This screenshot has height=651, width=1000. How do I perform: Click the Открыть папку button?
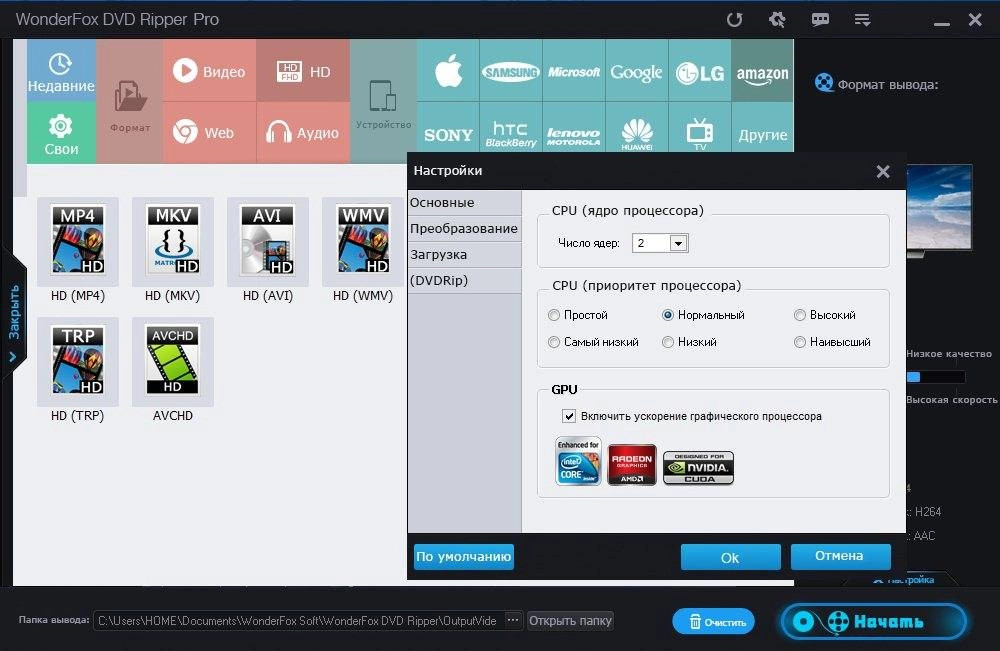(x=570, y=620)
